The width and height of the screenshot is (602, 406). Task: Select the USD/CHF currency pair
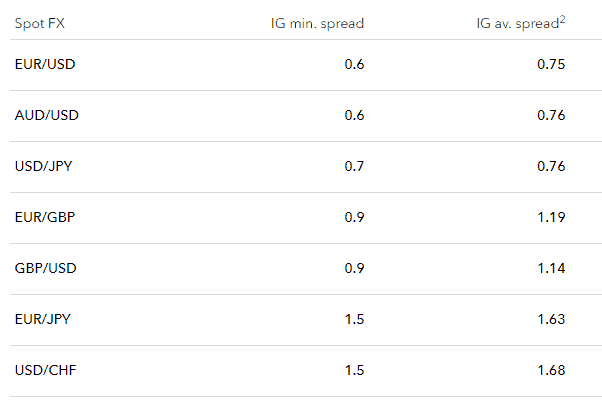pyautogui.click(x=46, y=370)
